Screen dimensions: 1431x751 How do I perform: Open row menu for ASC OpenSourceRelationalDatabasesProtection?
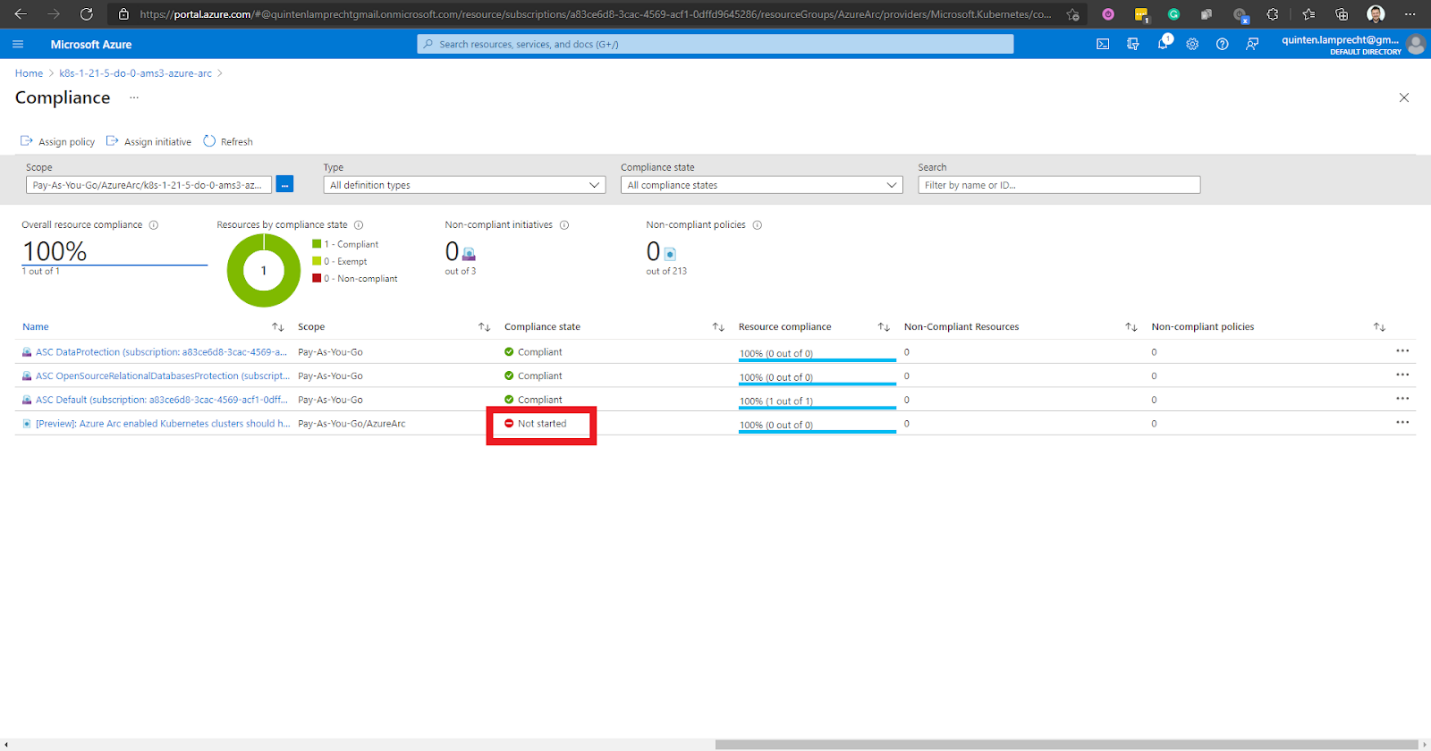pos(1402,375)
